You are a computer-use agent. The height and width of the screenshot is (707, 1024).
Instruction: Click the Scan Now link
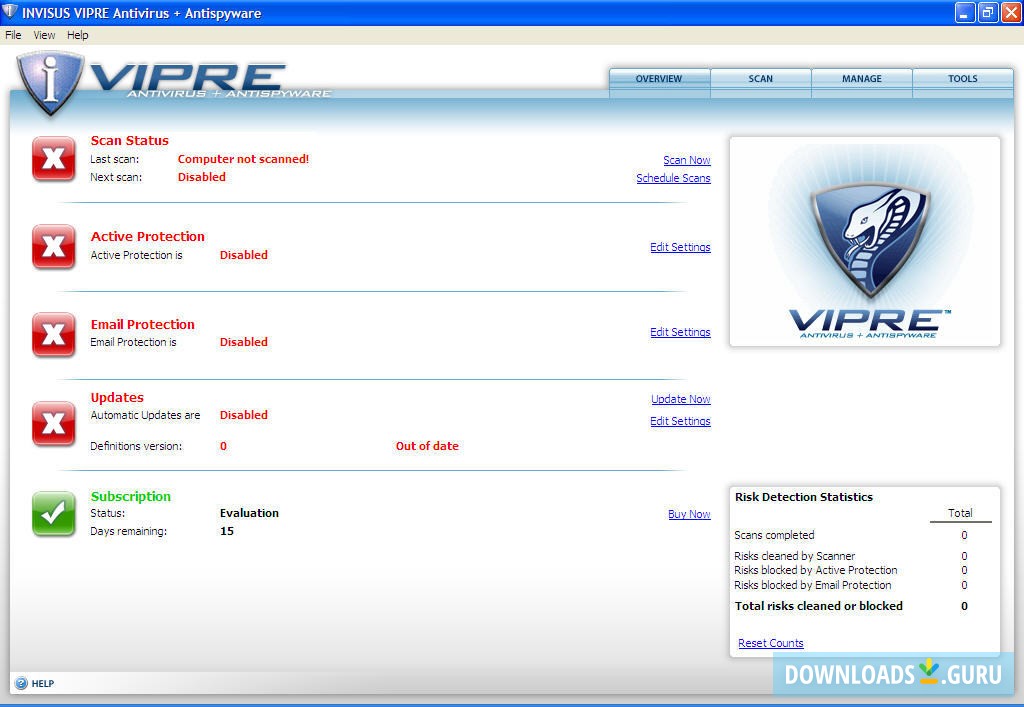686,160
